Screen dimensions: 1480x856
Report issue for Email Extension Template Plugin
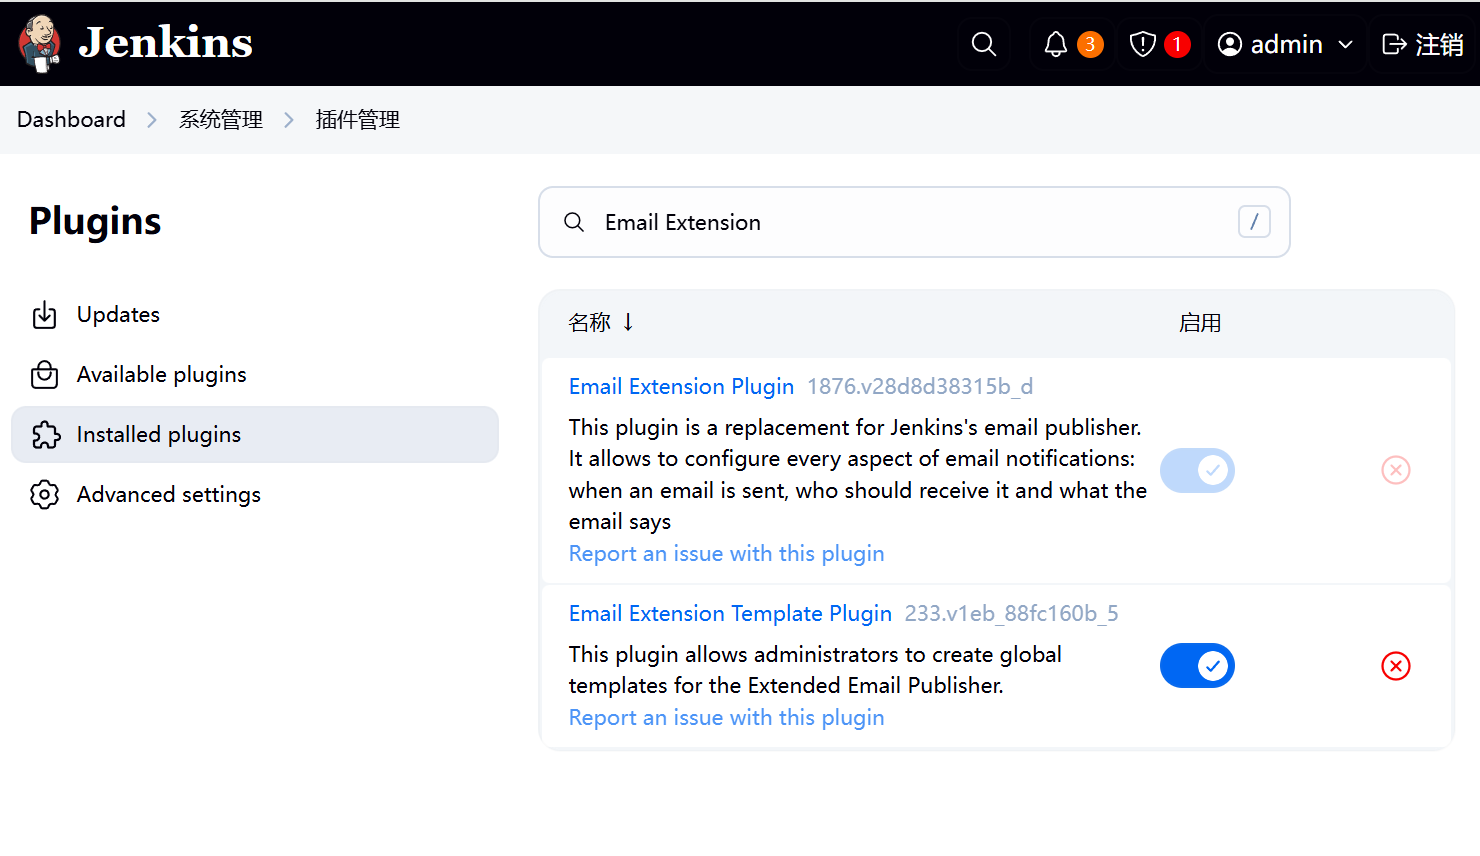coord(726,718)
